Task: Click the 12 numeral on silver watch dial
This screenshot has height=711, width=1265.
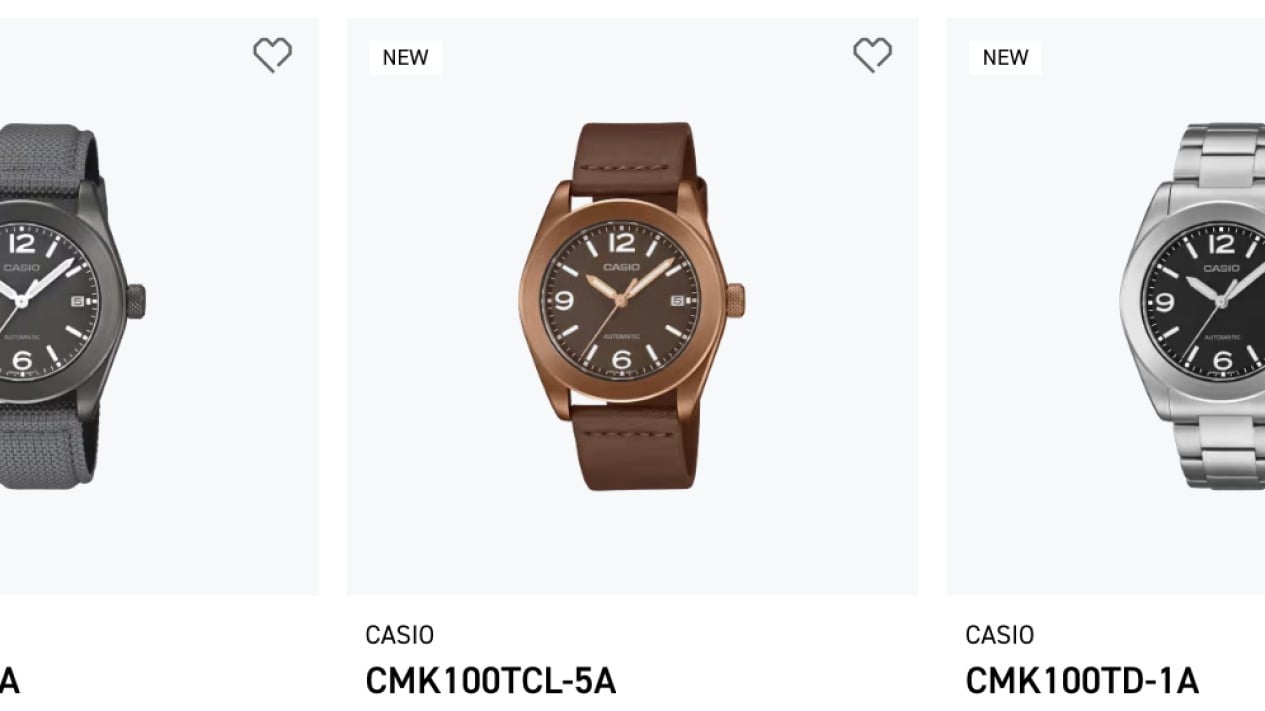Action: pyautogui.click(x=1221, y=244)
